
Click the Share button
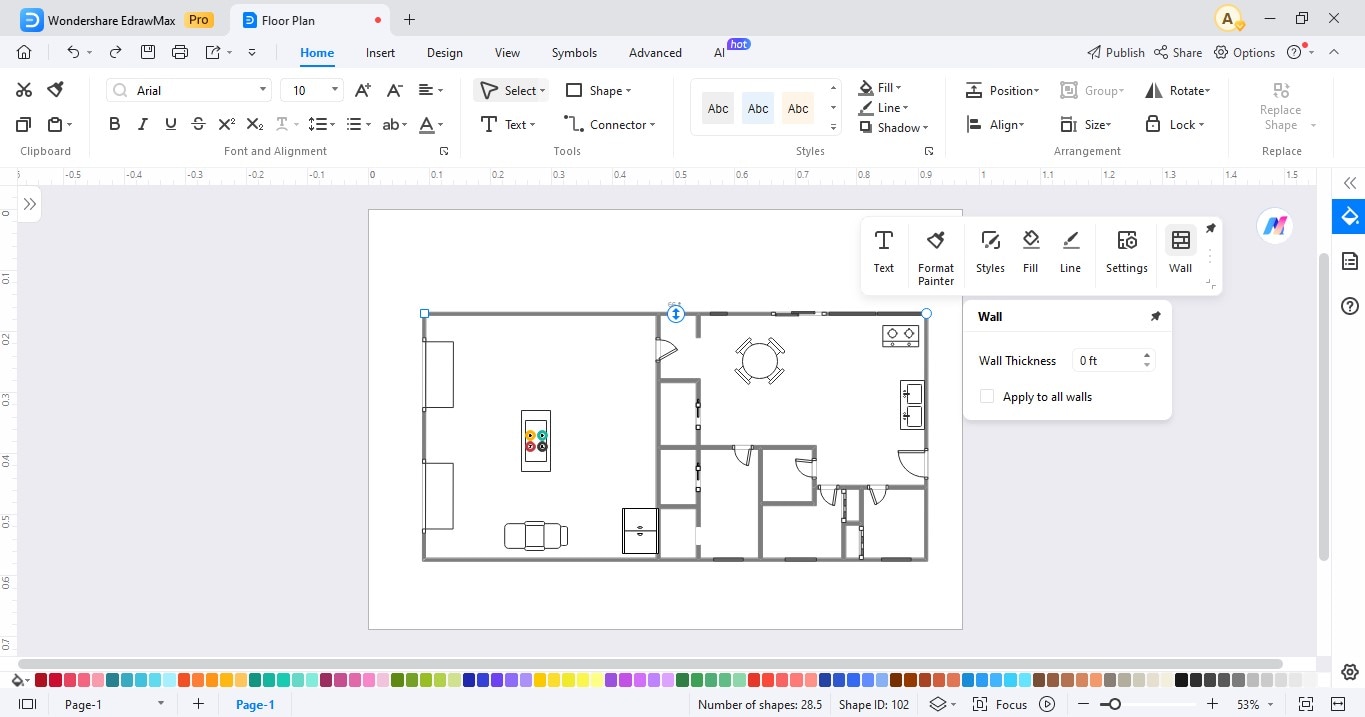point(1178,52)
